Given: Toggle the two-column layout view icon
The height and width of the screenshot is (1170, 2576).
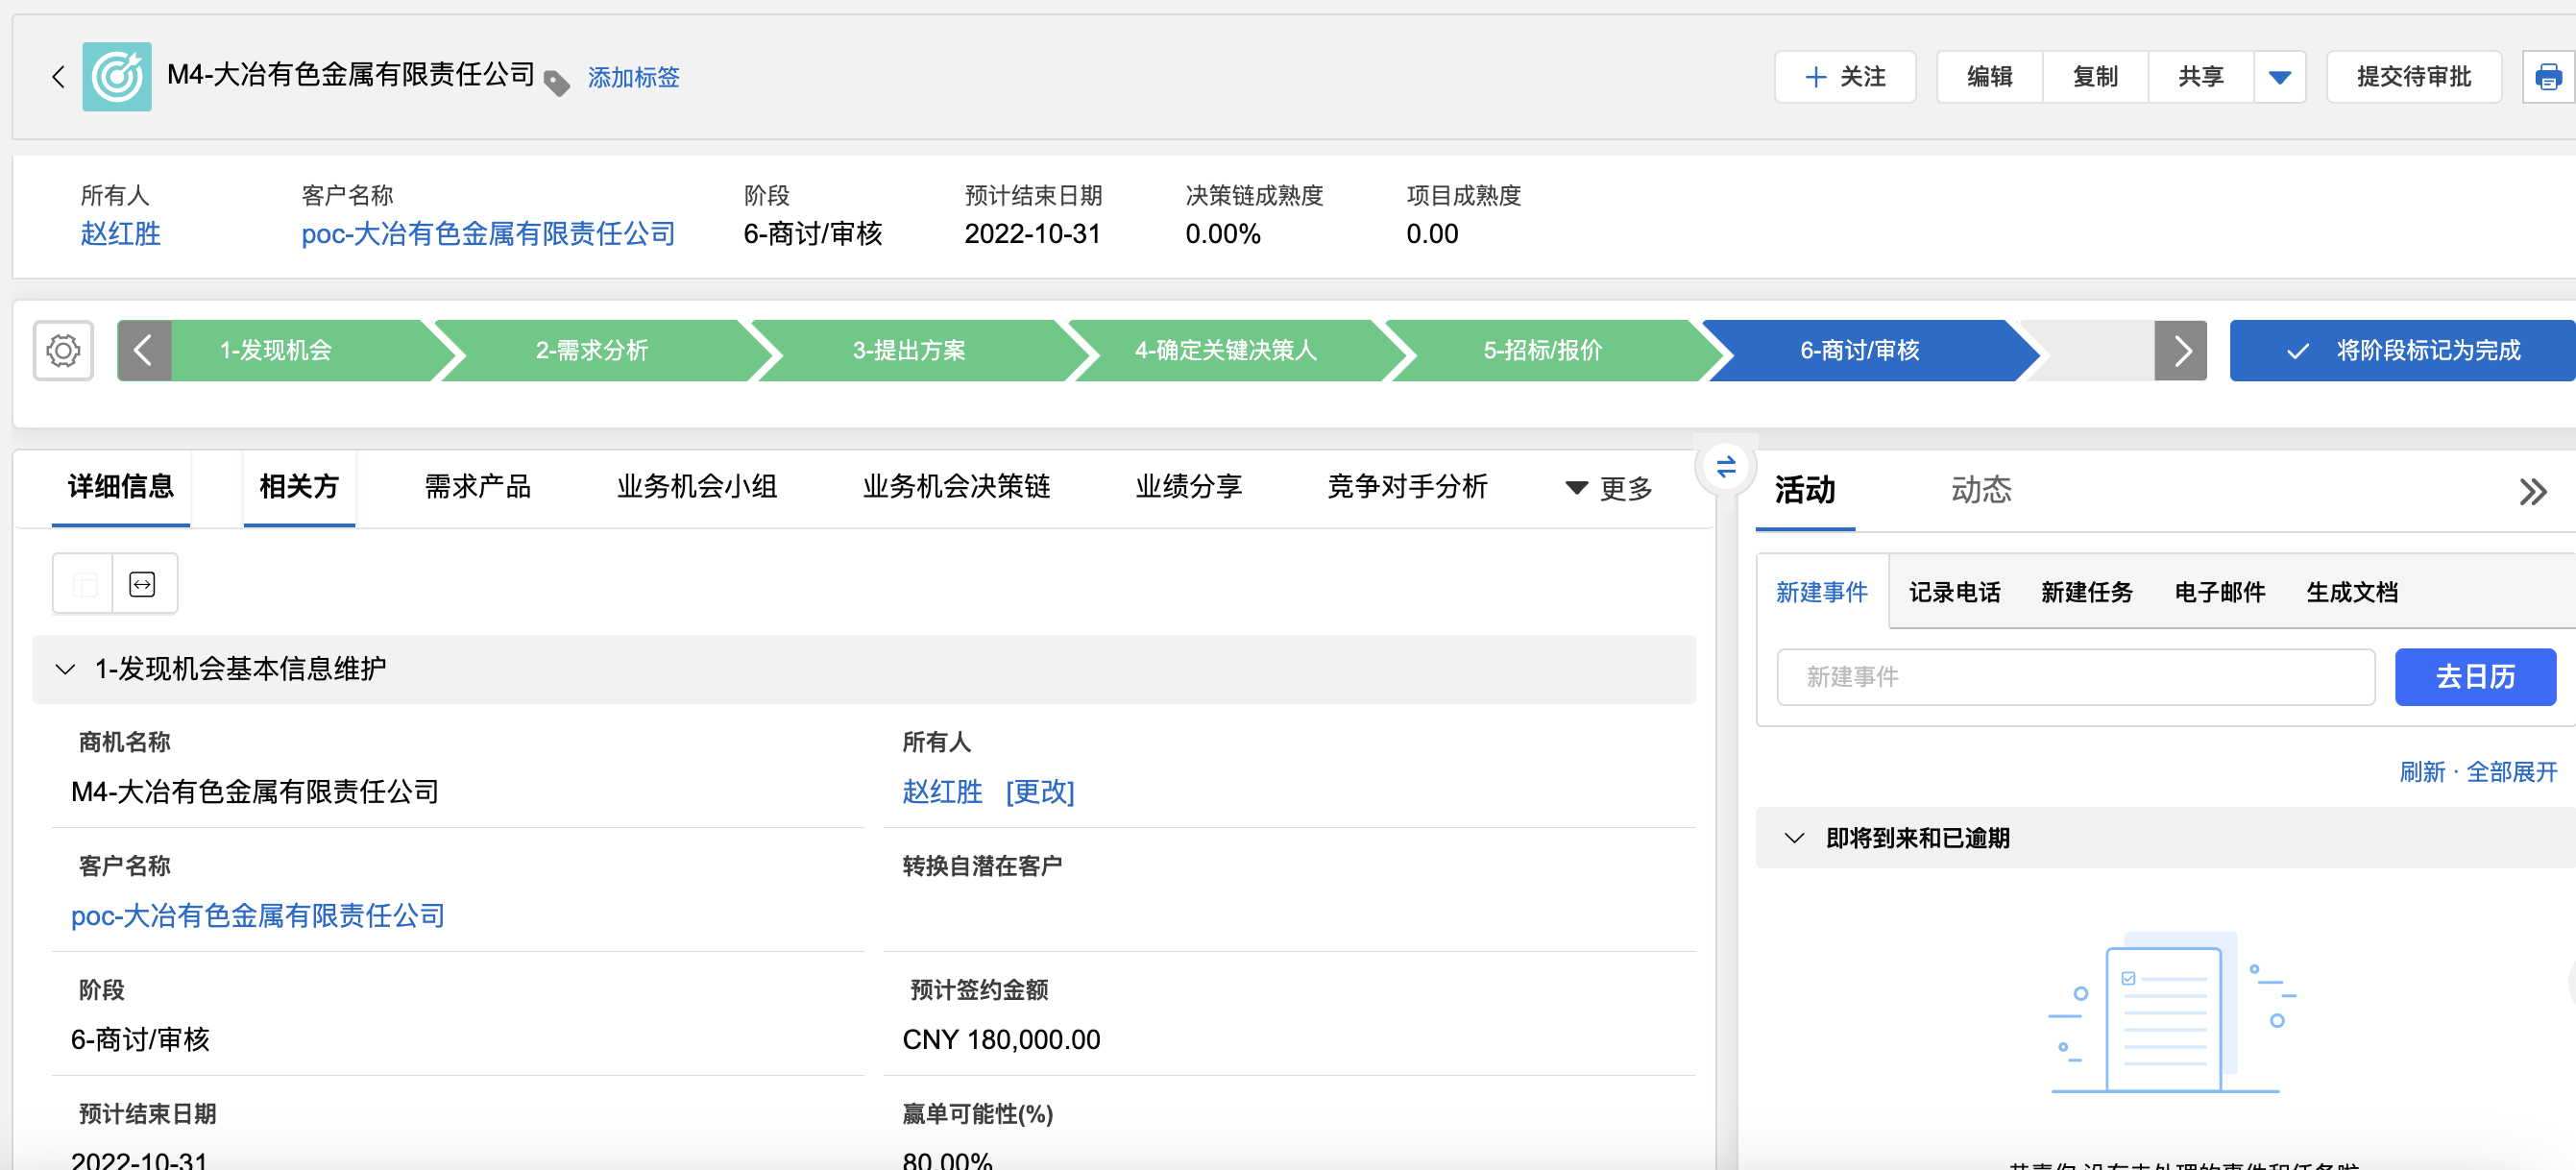Looking at the screenshot, I should (84, 584).
